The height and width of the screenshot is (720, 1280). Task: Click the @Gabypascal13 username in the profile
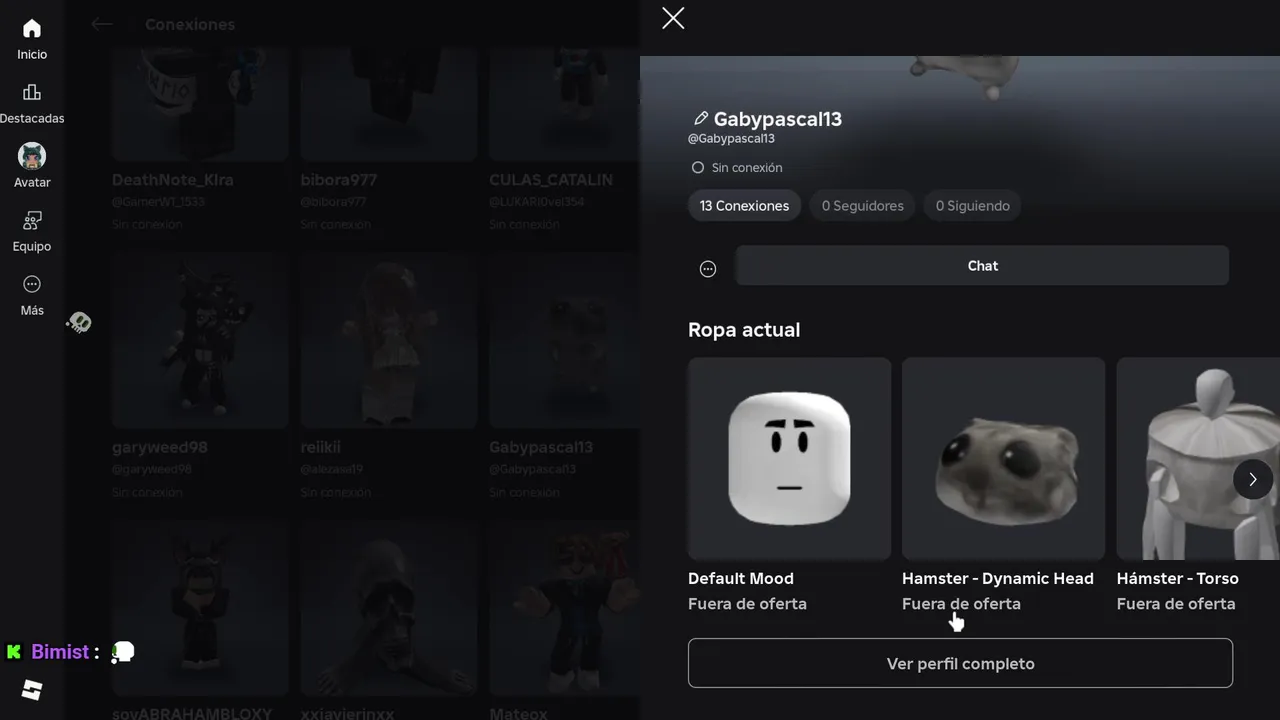[x=731, y=139]
